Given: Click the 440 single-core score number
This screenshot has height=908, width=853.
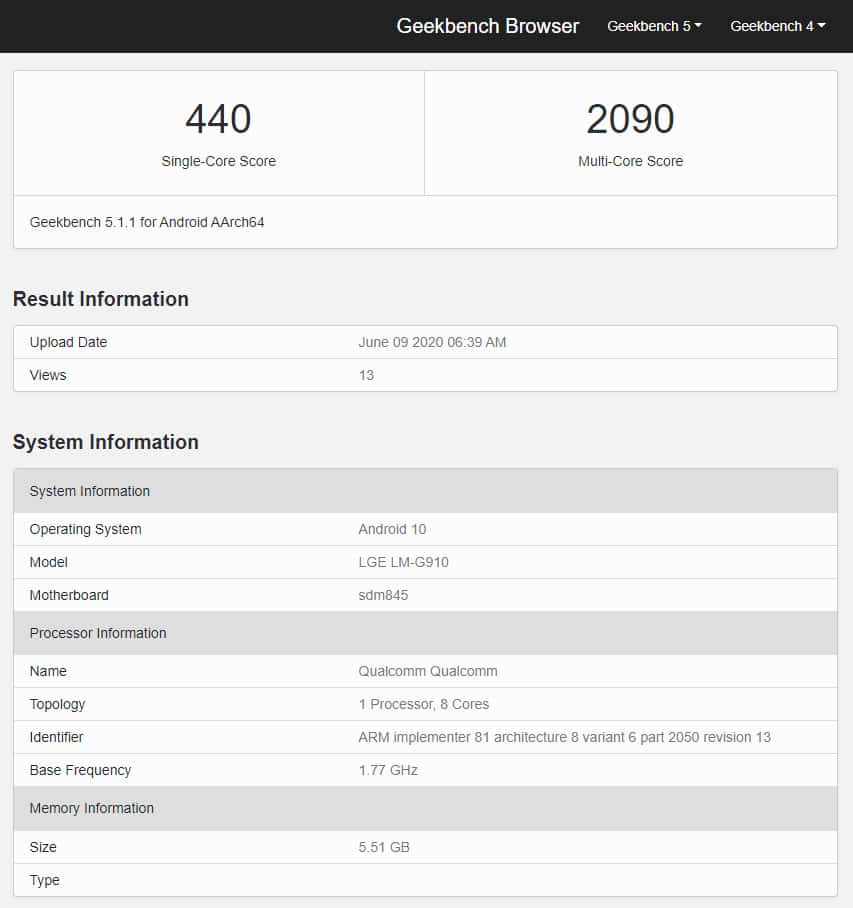Looking at the screenshot, I should 218,119.
